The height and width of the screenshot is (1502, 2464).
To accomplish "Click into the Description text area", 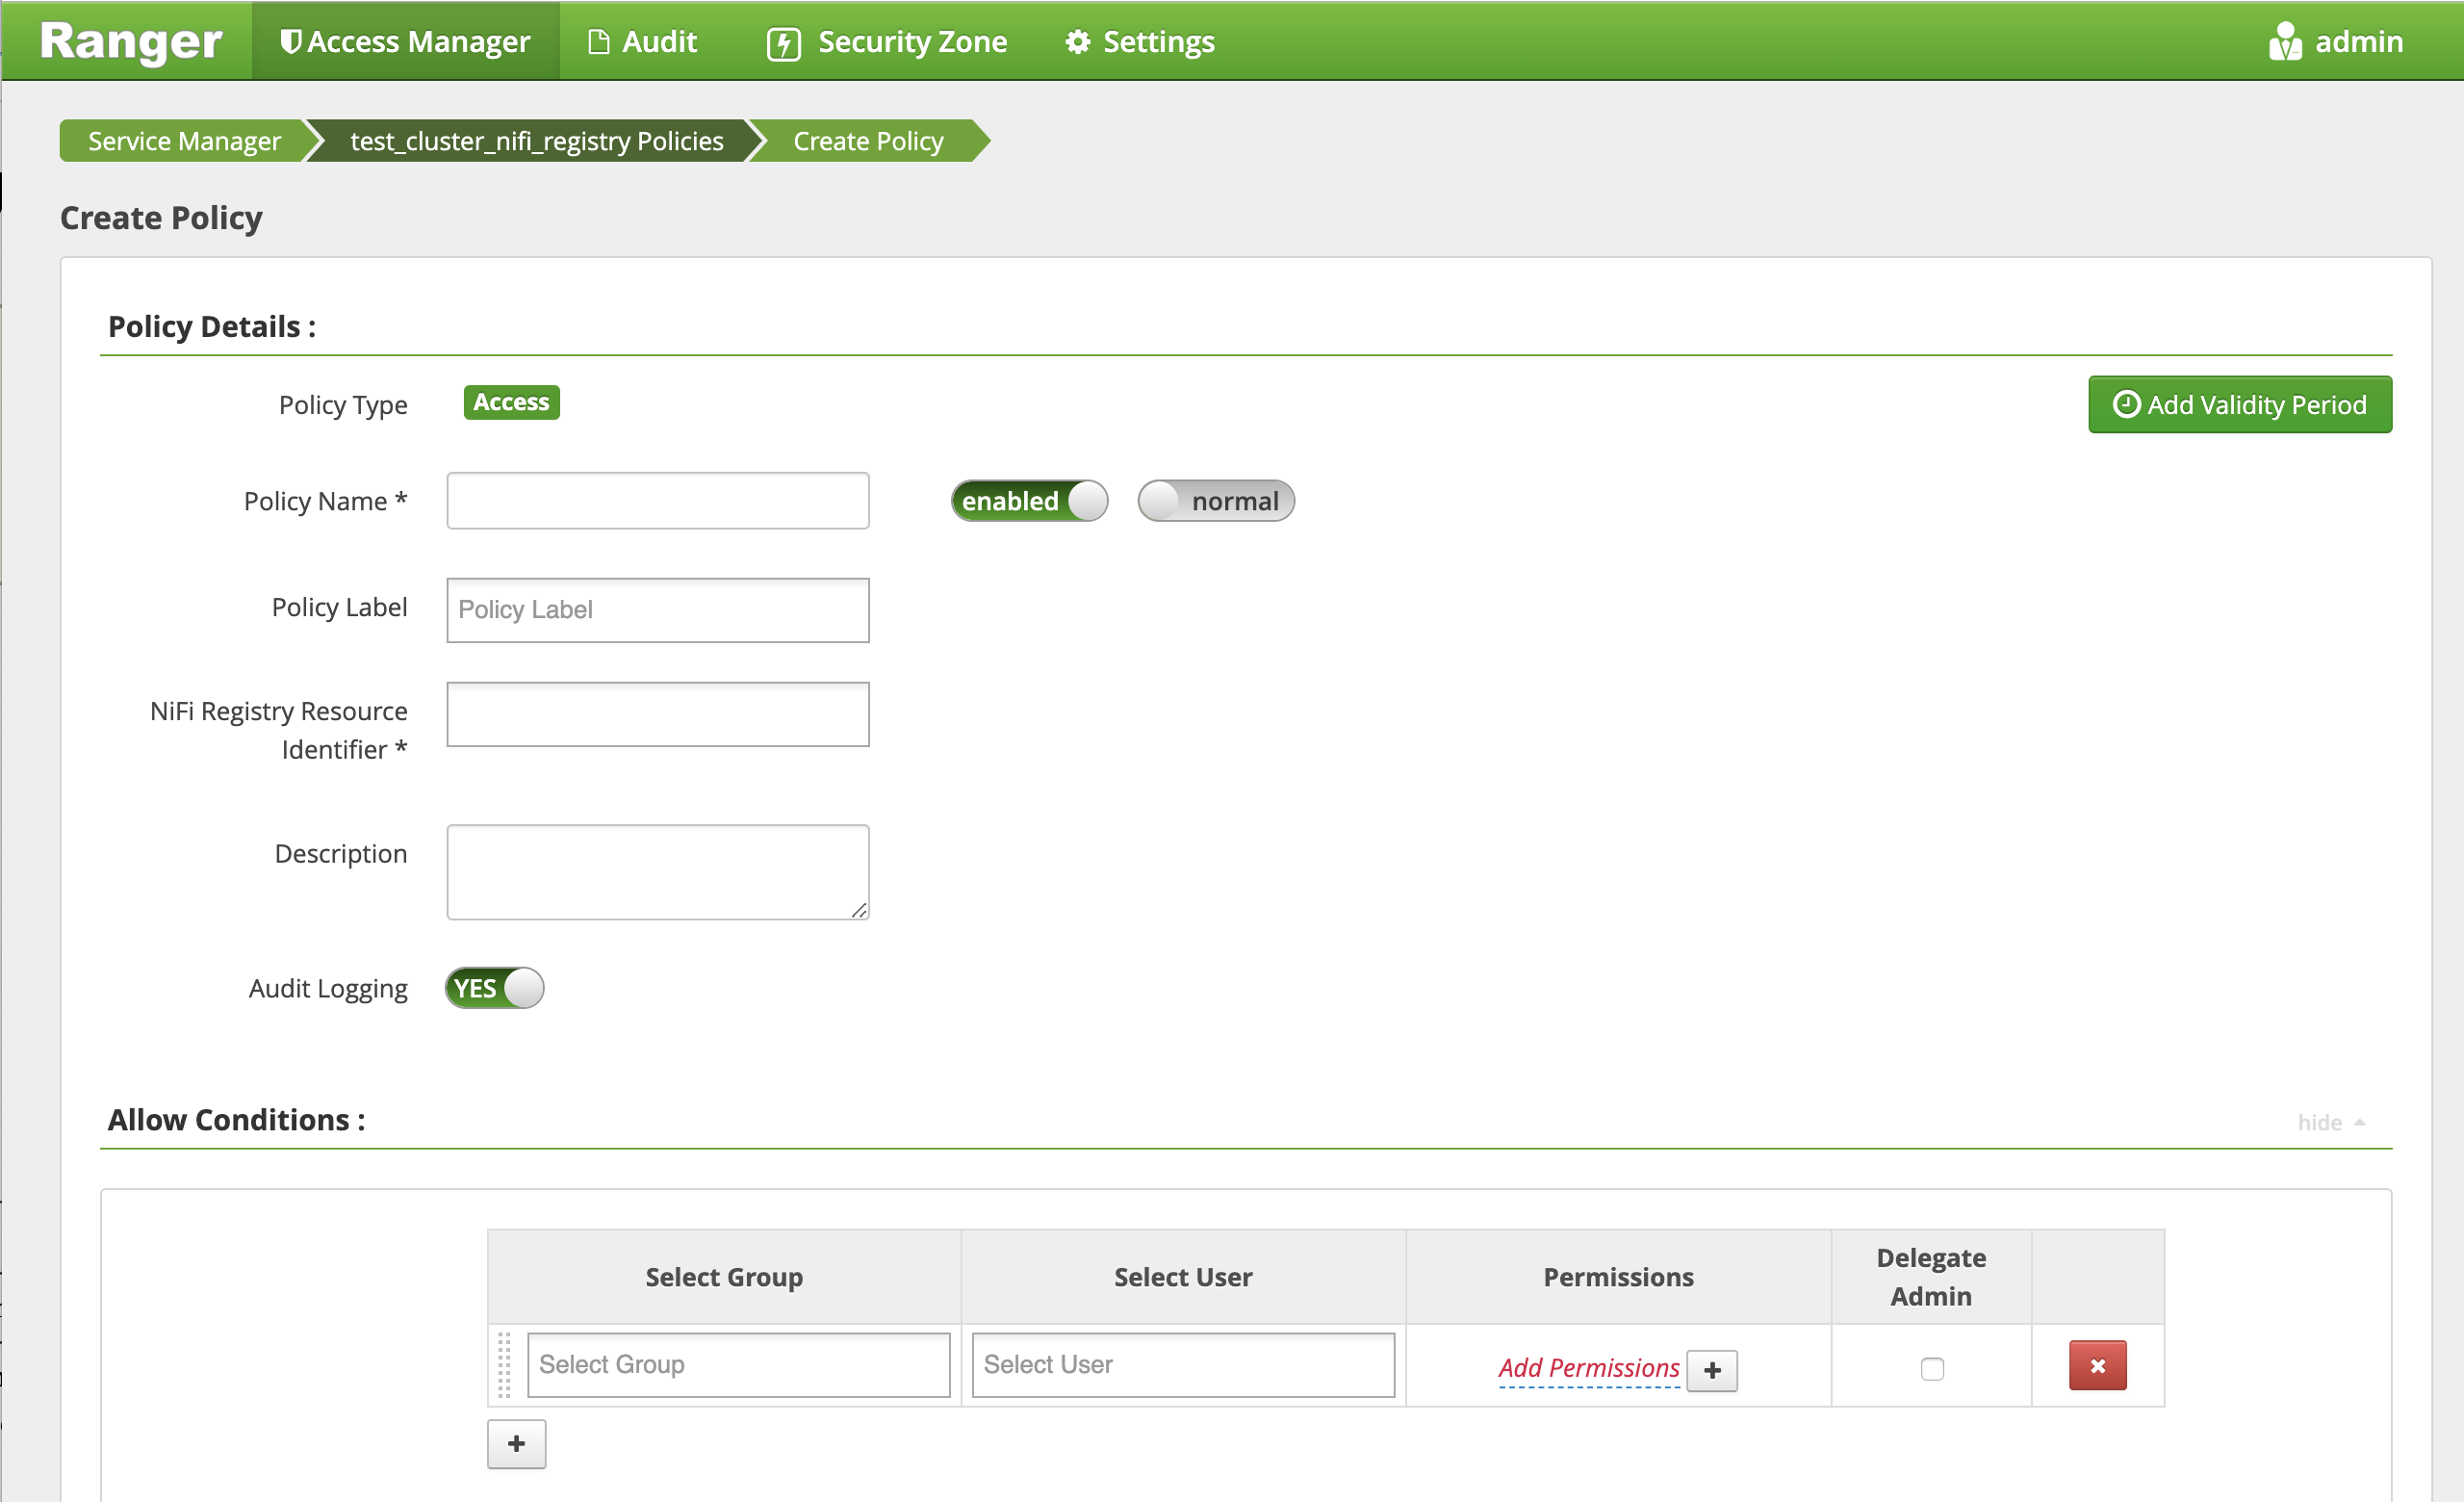I will coord(658,871).
